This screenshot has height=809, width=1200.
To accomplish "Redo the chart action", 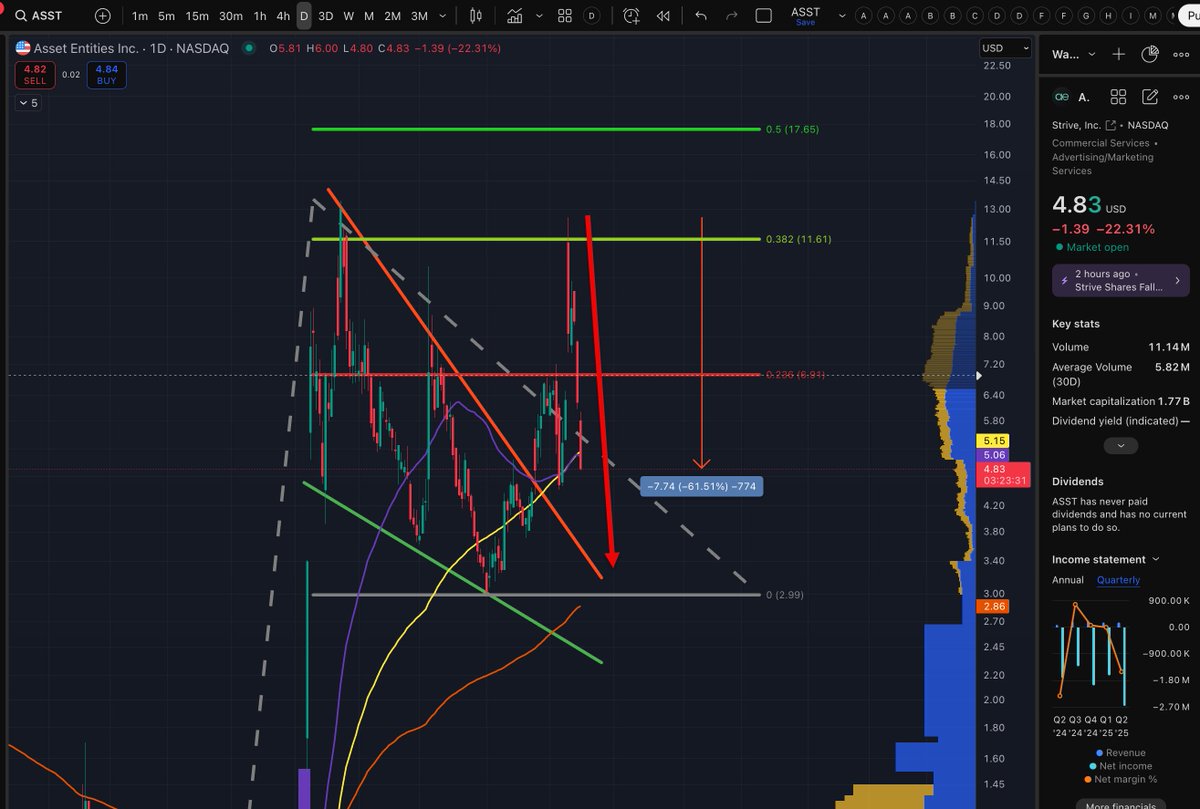I will 731,16.
